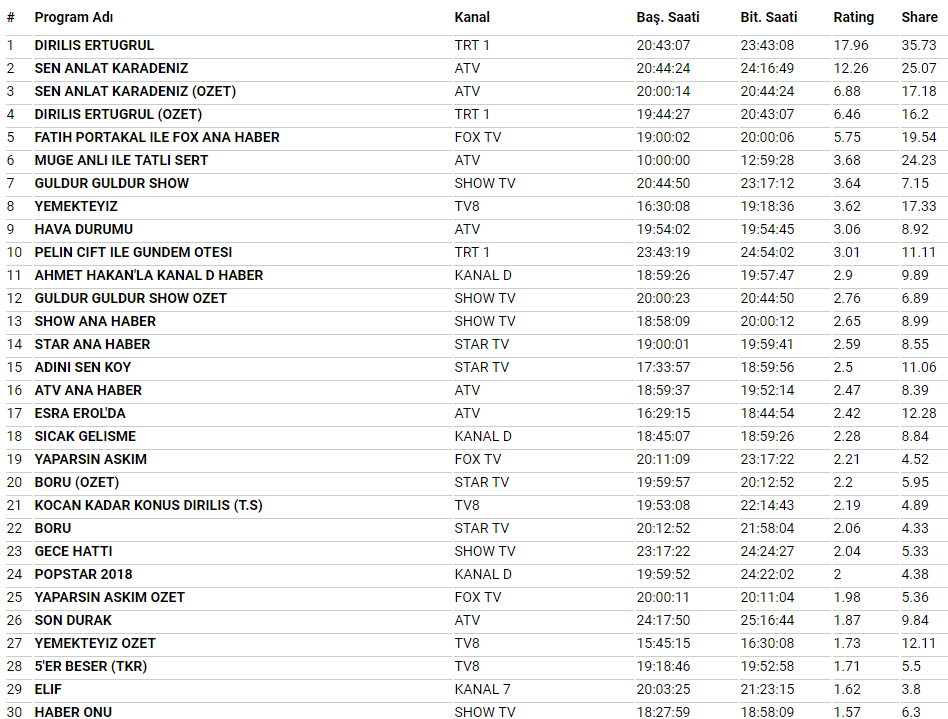Click the Program Adı column header
The image size is (948, 719).
point(72,17)
